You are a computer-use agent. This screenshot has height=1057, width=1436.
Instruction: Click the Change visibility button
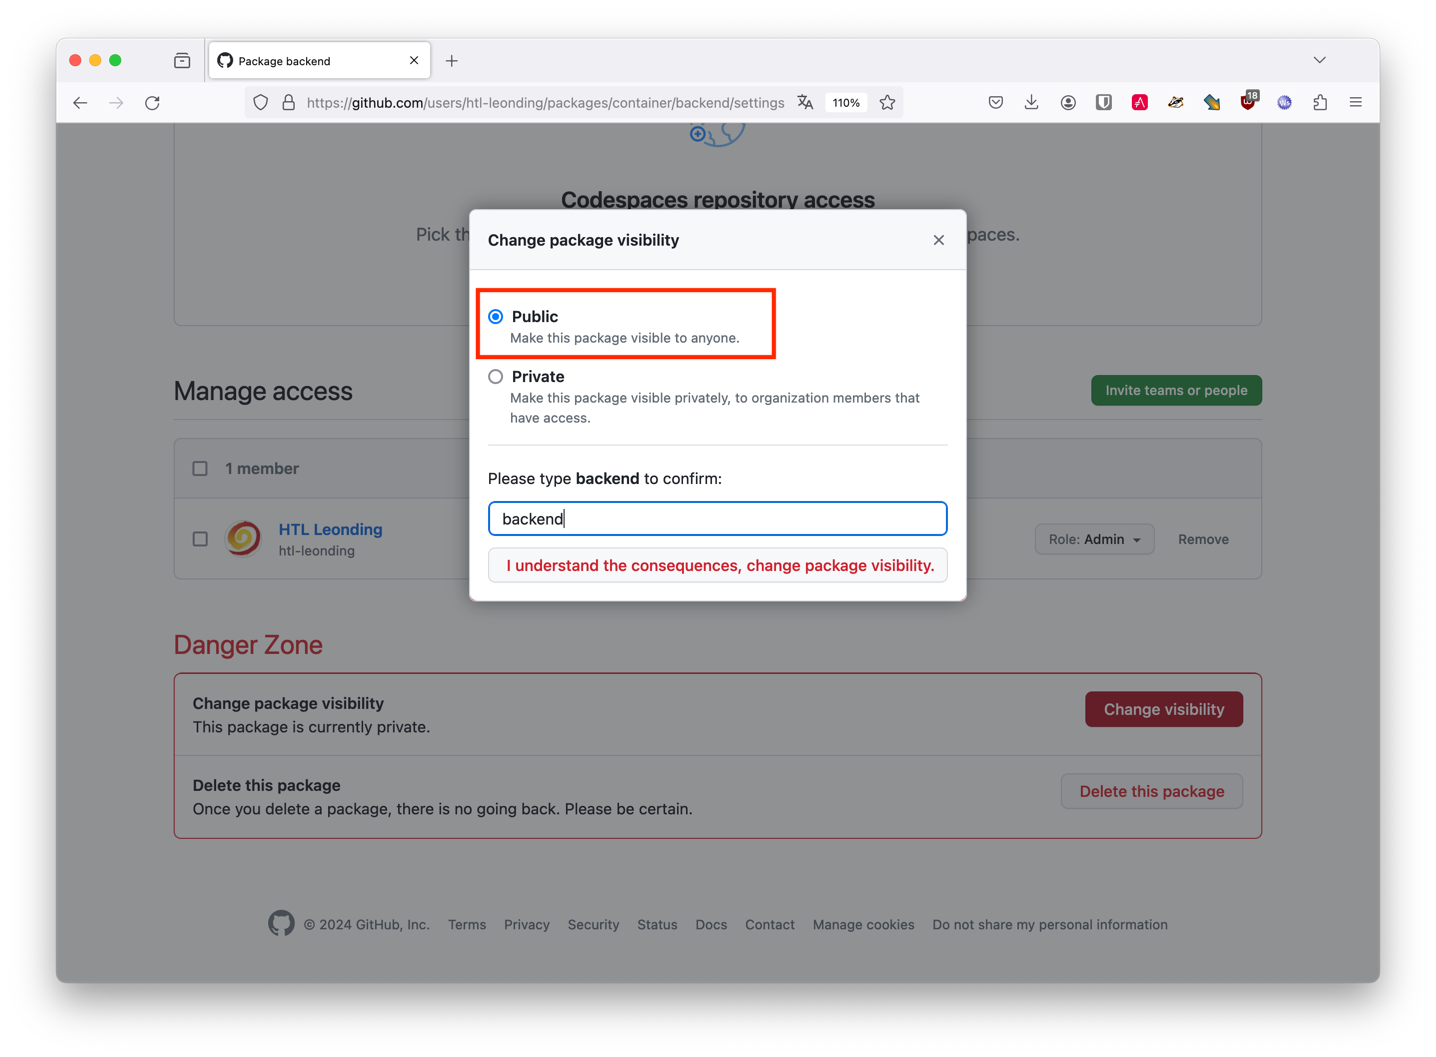click(x=1164, y=709)
